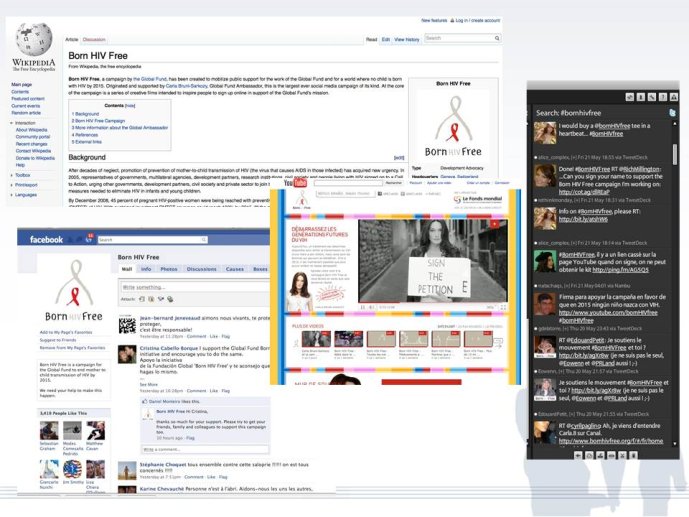Viewport: 689px width, 517px height.
Task: Expand the Print/export section in Wikipedia sidebar
Action: 25,185
